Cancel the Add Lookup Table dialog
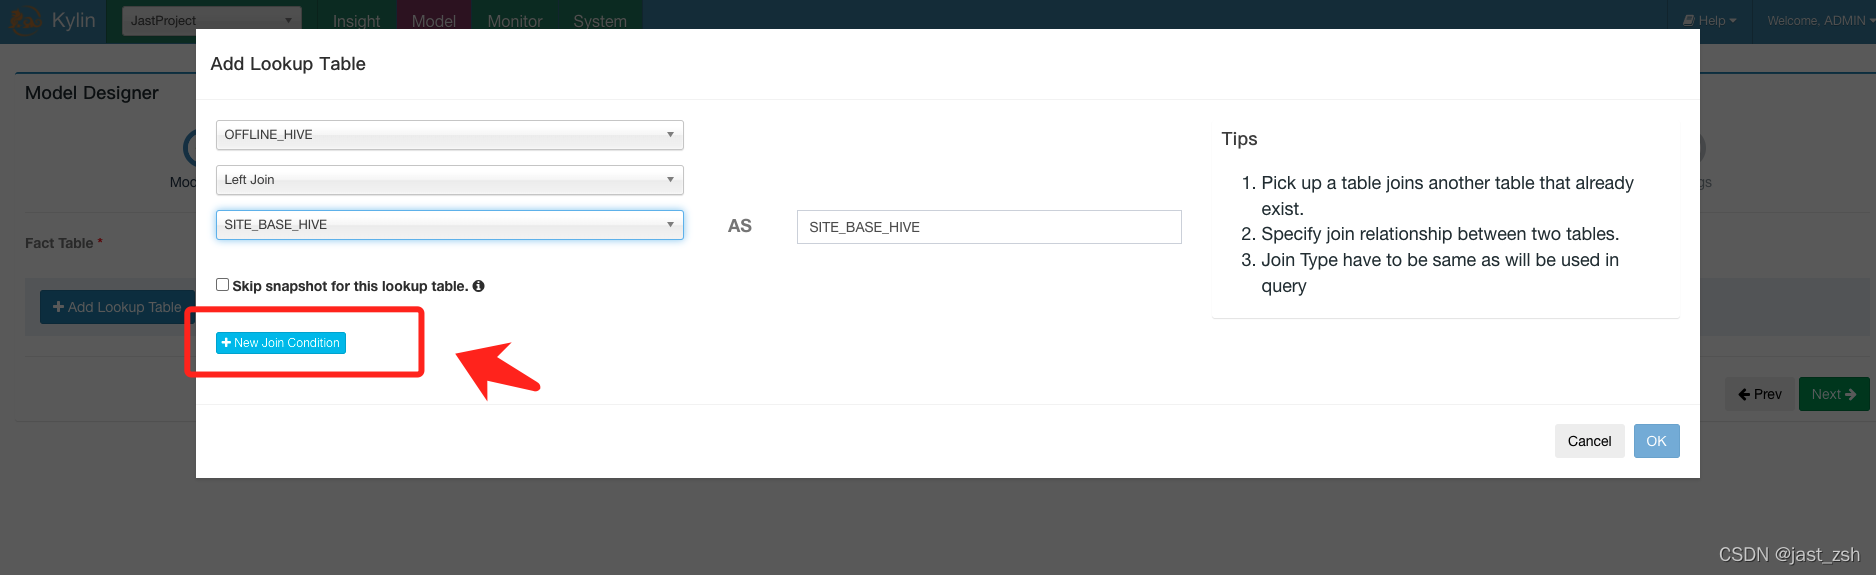The width and height of the screenshot is (1876, 575). click(1589, 441)
